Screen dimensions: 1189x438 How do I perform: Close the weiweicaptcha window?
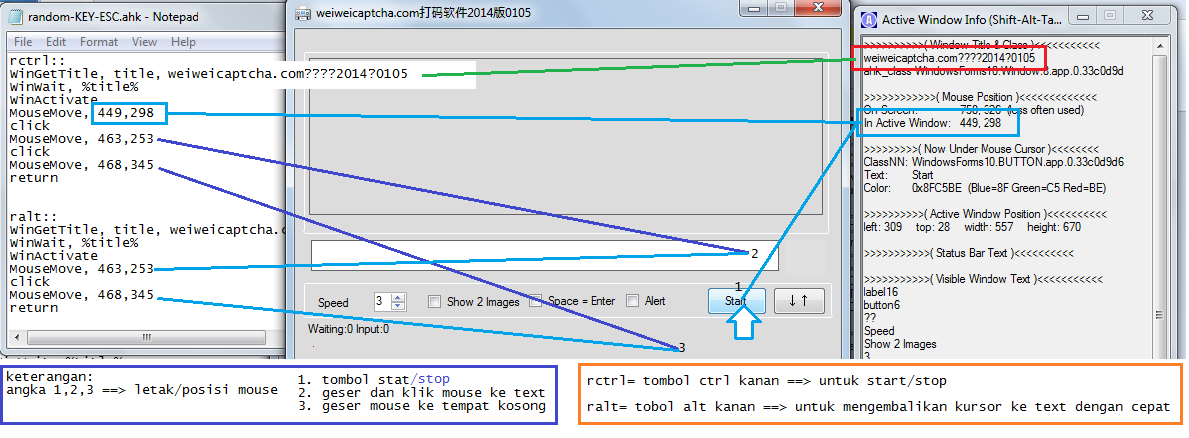coord(818,9)
